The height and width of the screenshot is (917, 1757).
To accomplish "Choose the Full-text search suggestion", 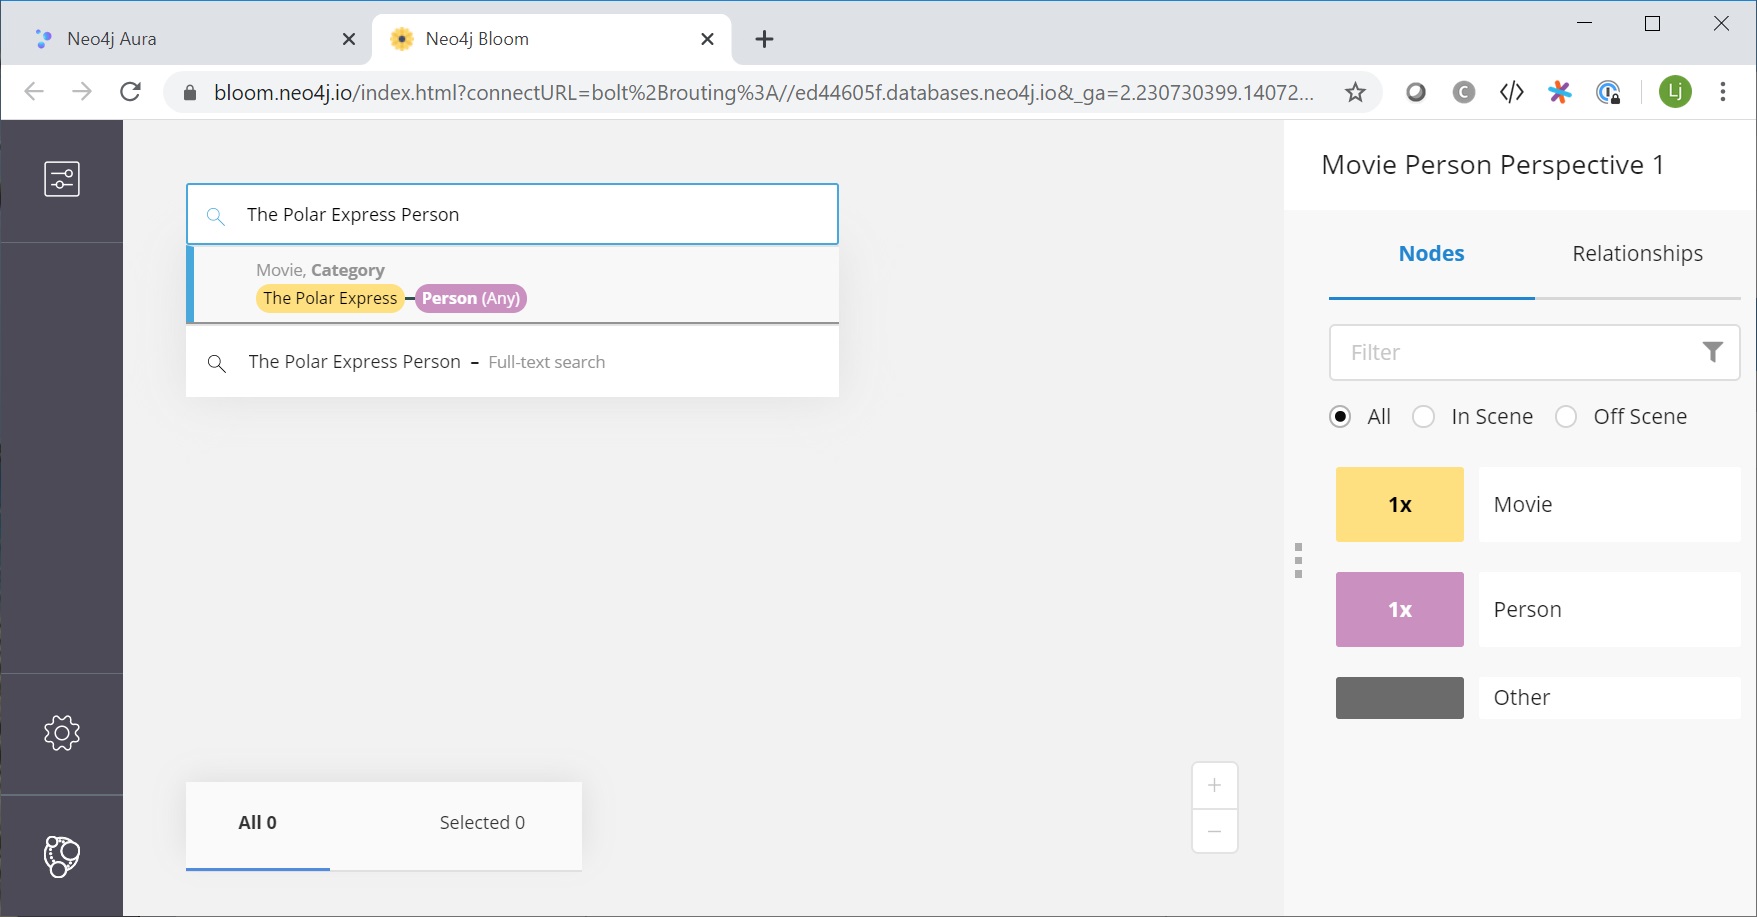I will (513, 362).
